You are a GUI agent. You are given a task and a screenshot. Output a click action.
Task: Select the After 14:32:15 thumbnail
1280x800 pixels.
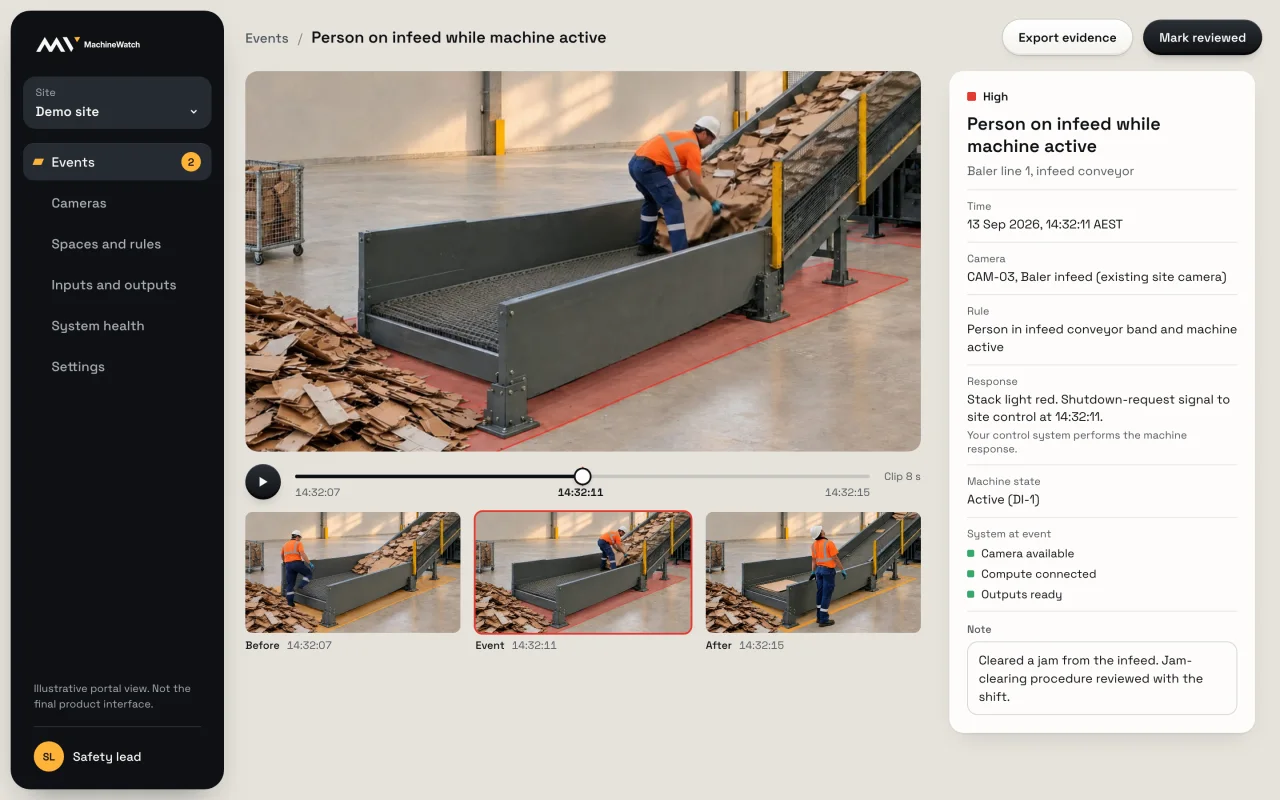click(813, 572)
